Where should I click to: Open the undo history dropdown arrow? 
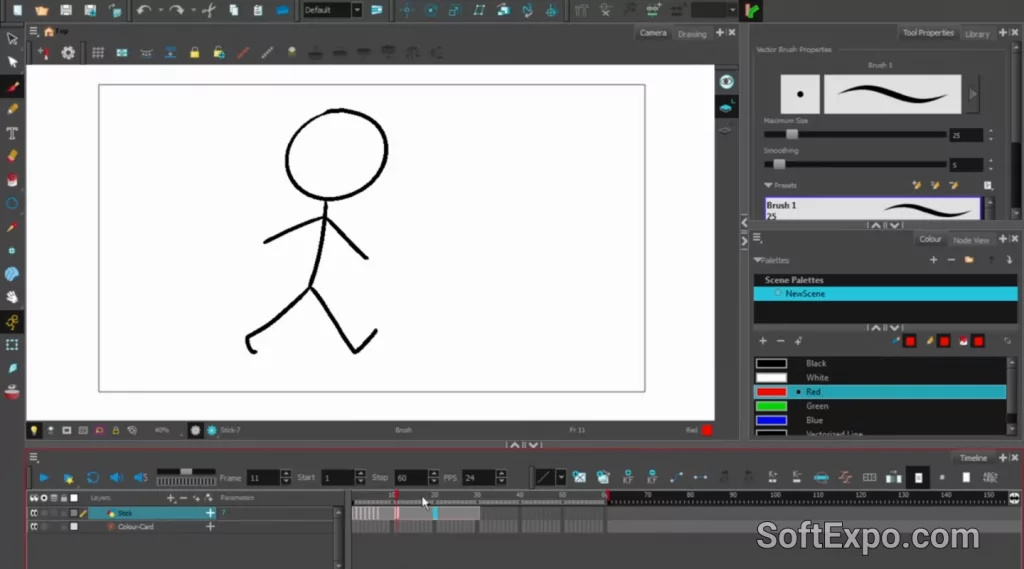[161, 10]
